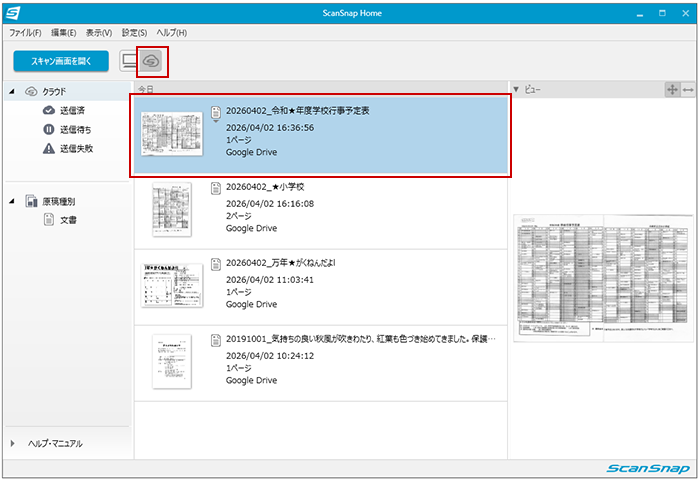
Task: Open dropdown arrow under 令和★年度学校行事予定表 document icon
Action: pyautogui.click(x=216, y=121)
